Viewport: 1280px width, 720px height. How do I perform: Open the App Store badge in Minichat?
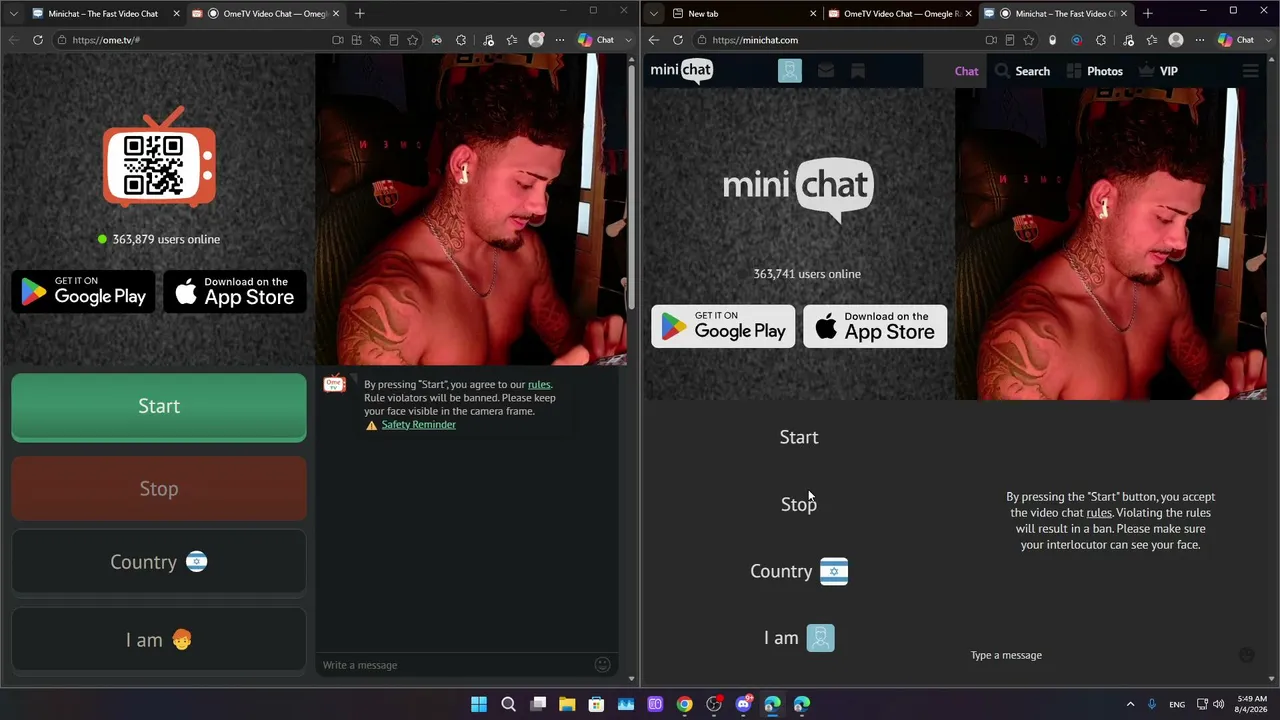pos(875,327)
